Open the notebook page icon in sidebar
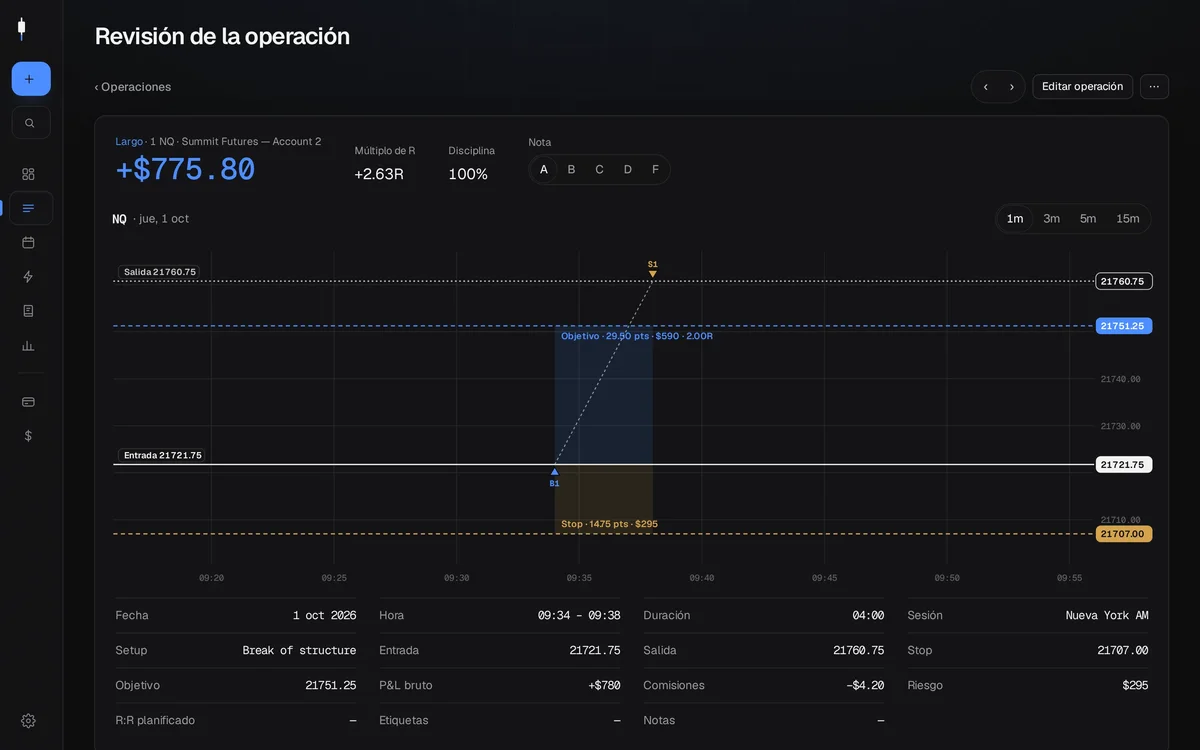Image resolution: width=1200 pixels, height=750 pixels. coord(28,311)
